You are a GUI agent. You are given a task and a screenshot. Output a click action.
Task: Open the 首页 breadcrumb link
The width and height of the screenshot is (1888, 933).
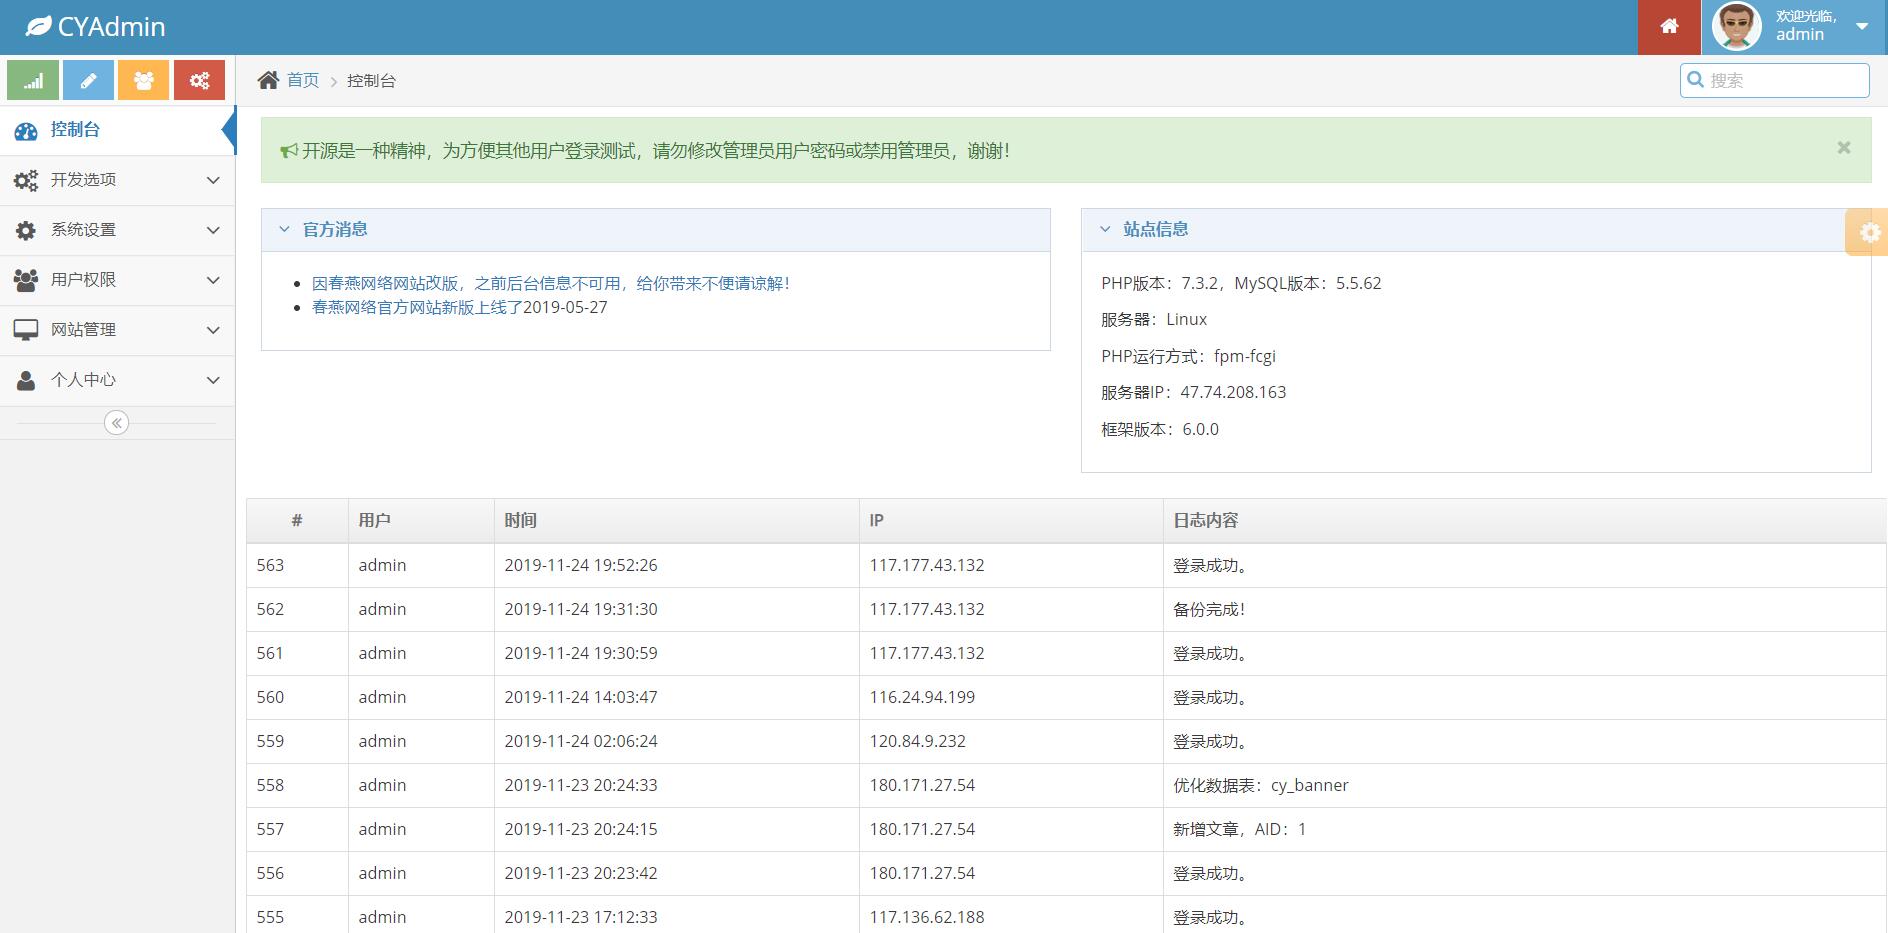click(302, 80)
